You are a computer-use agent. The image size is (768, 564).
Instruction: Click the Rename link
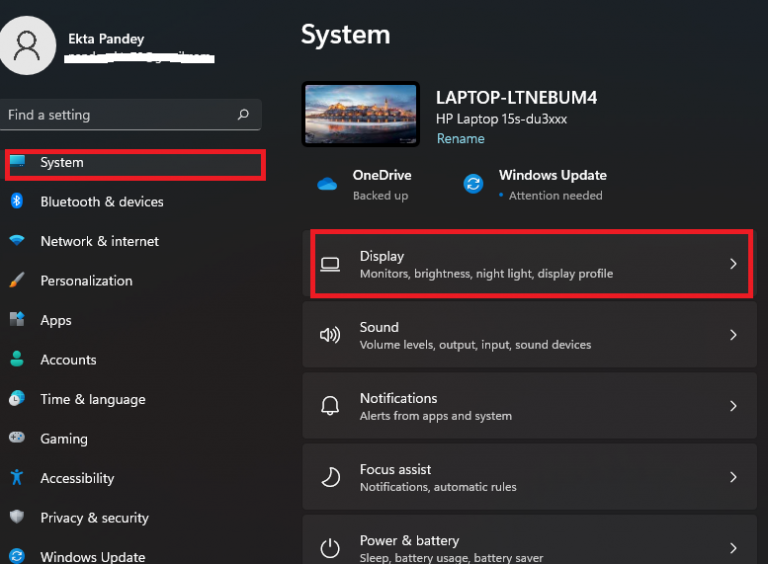[460, 139]
